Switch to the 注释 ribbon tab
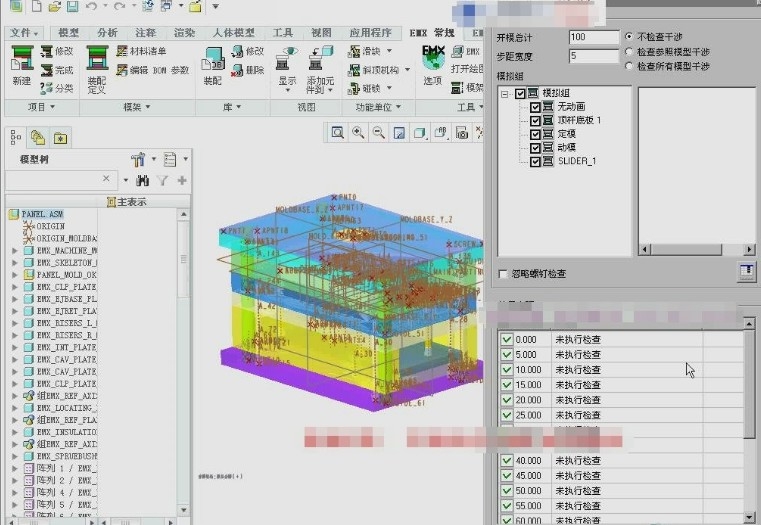The height and width of the screenshot is (525, 761). [x=145, y=33]
